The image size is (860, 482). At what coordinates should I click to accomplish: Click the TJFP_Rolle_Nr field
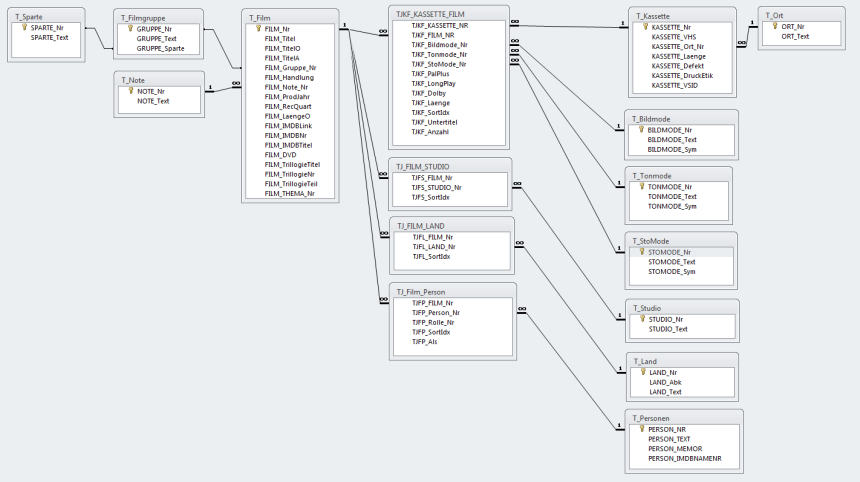pyautogui.click(x=435, y=322)
